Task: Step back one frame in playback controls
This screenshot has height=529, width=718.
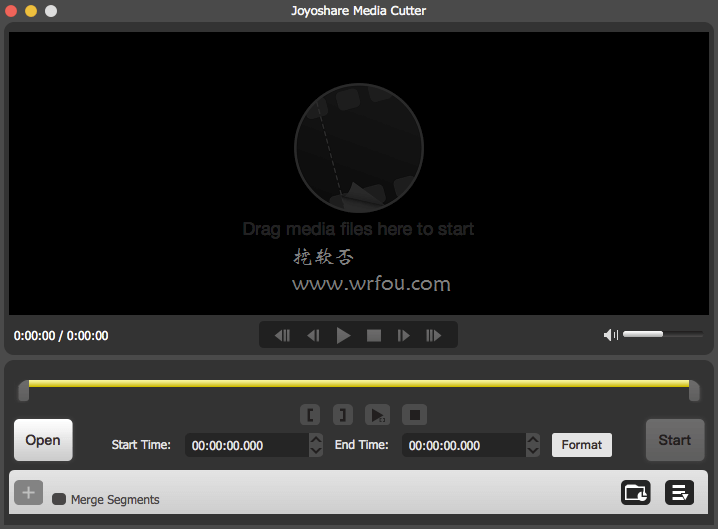Action: tap(314, 336)
